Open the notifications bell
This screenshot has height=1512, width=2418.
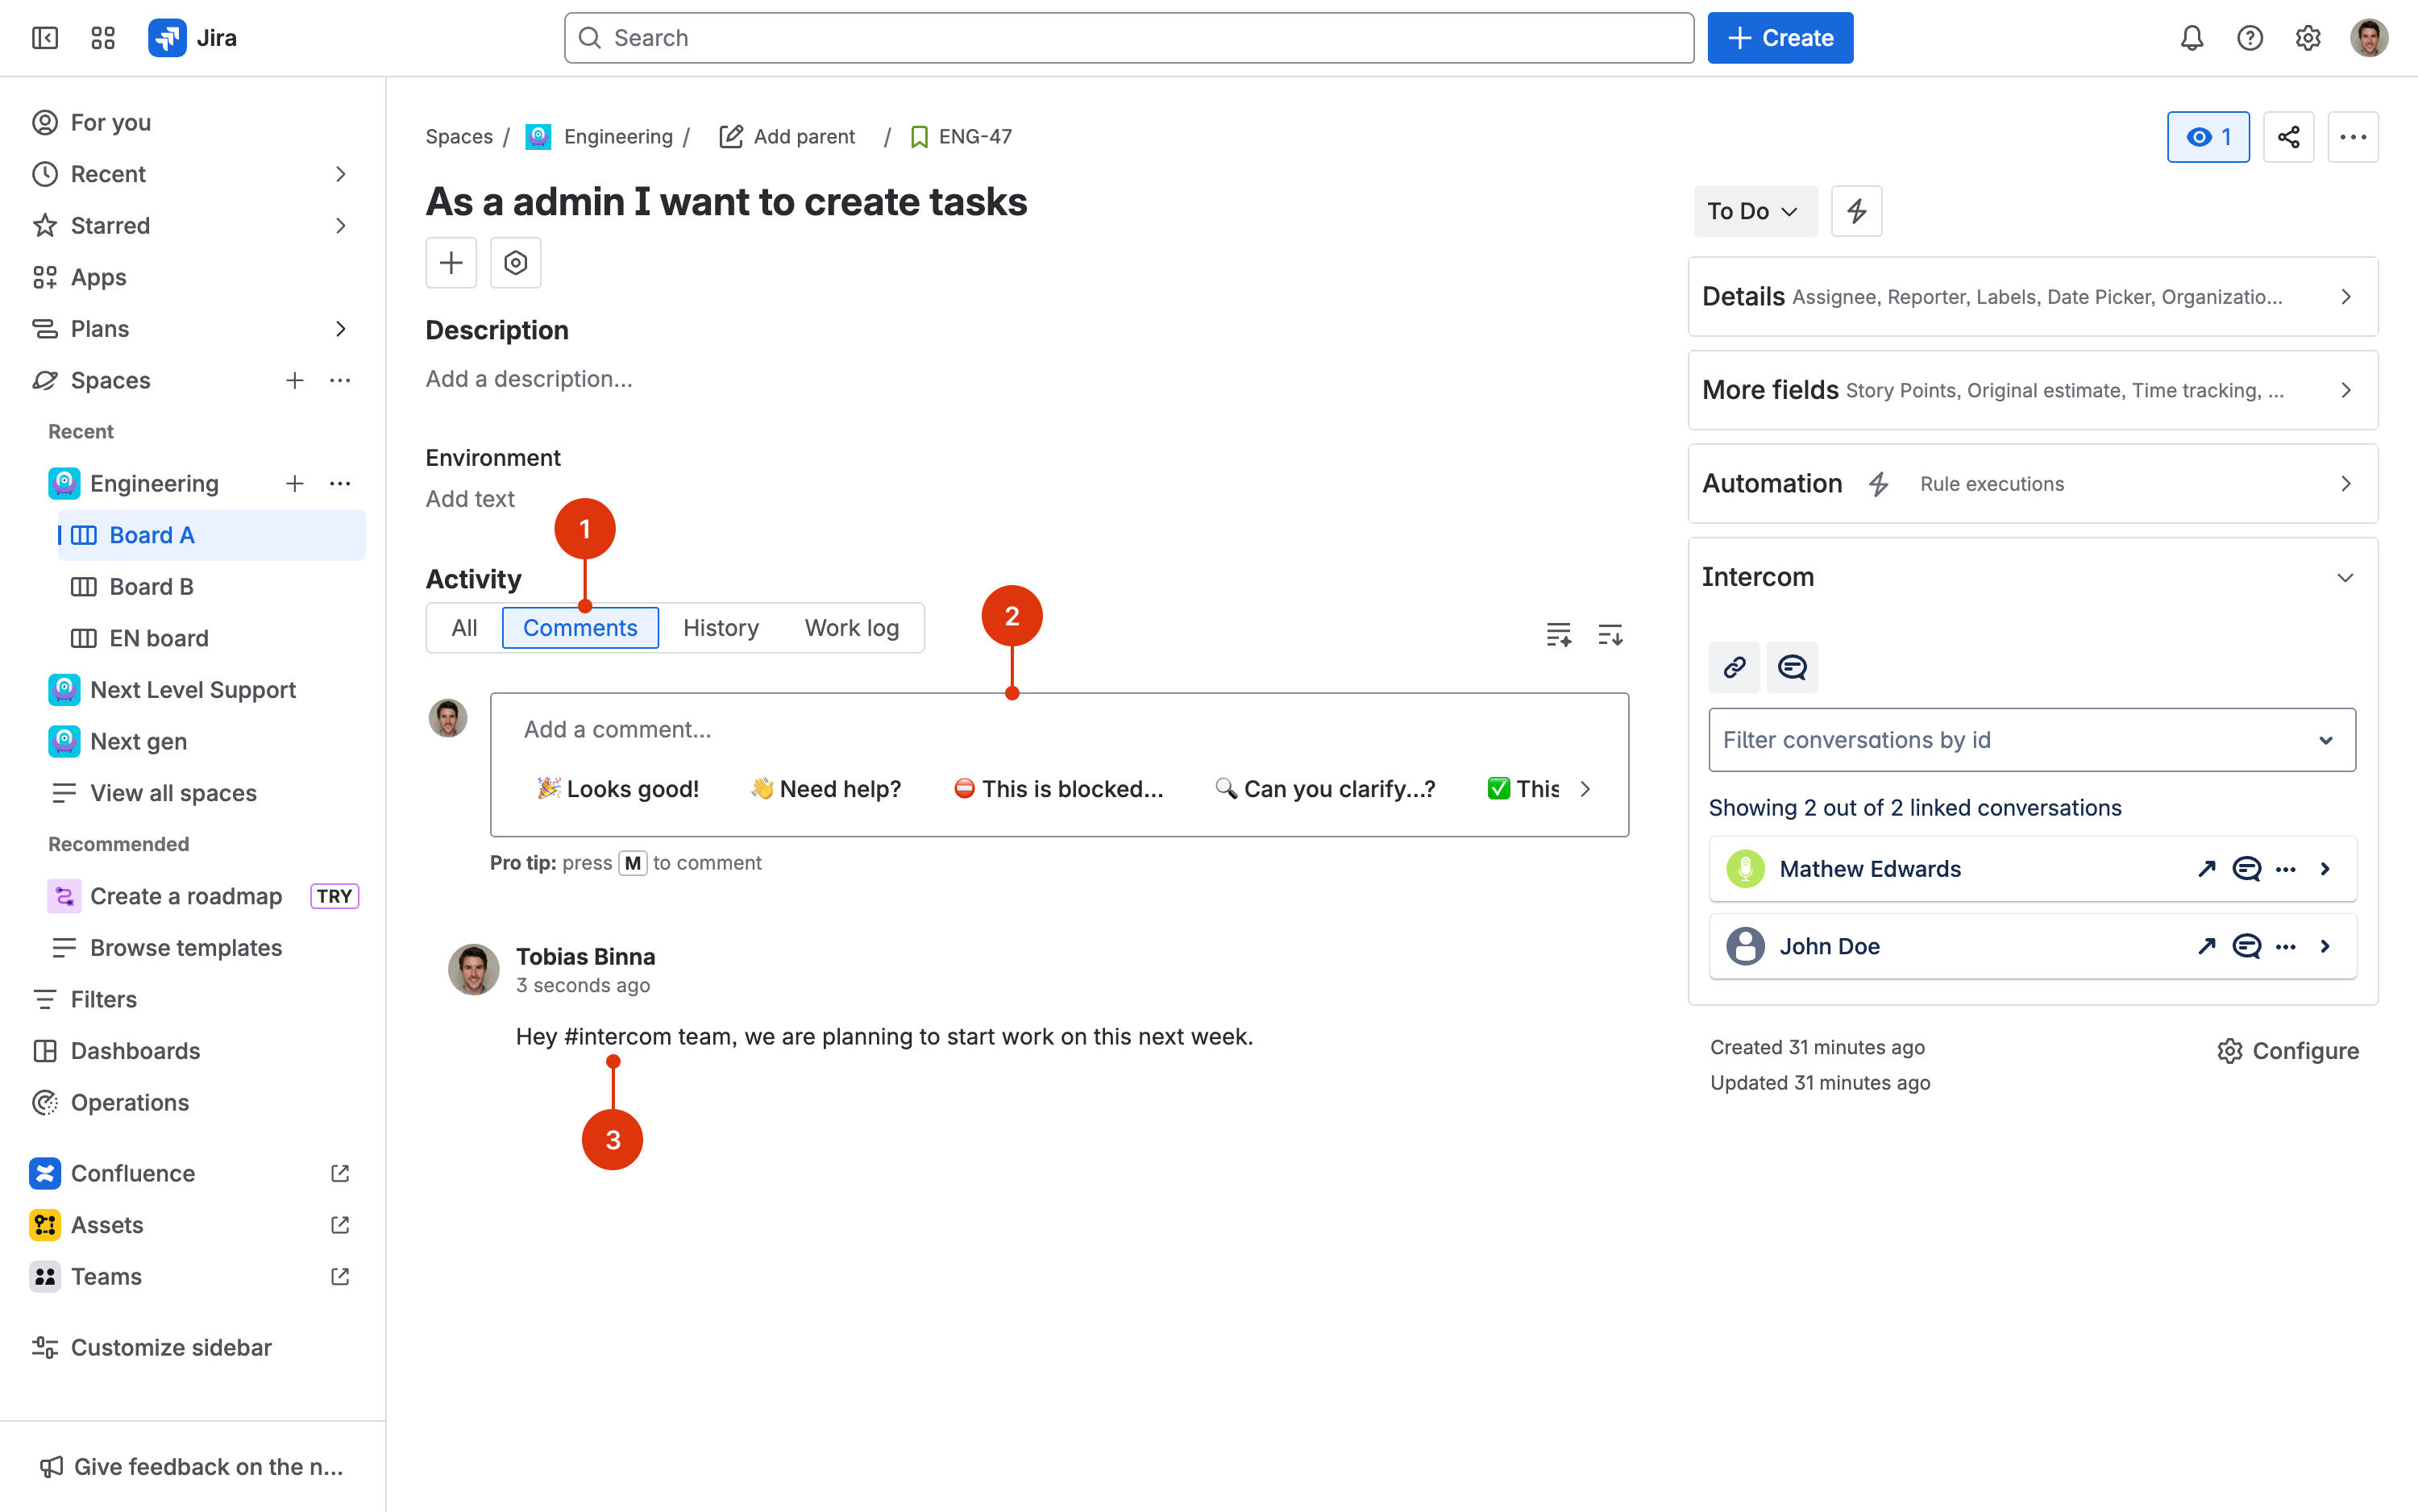tap(2191, 38)
